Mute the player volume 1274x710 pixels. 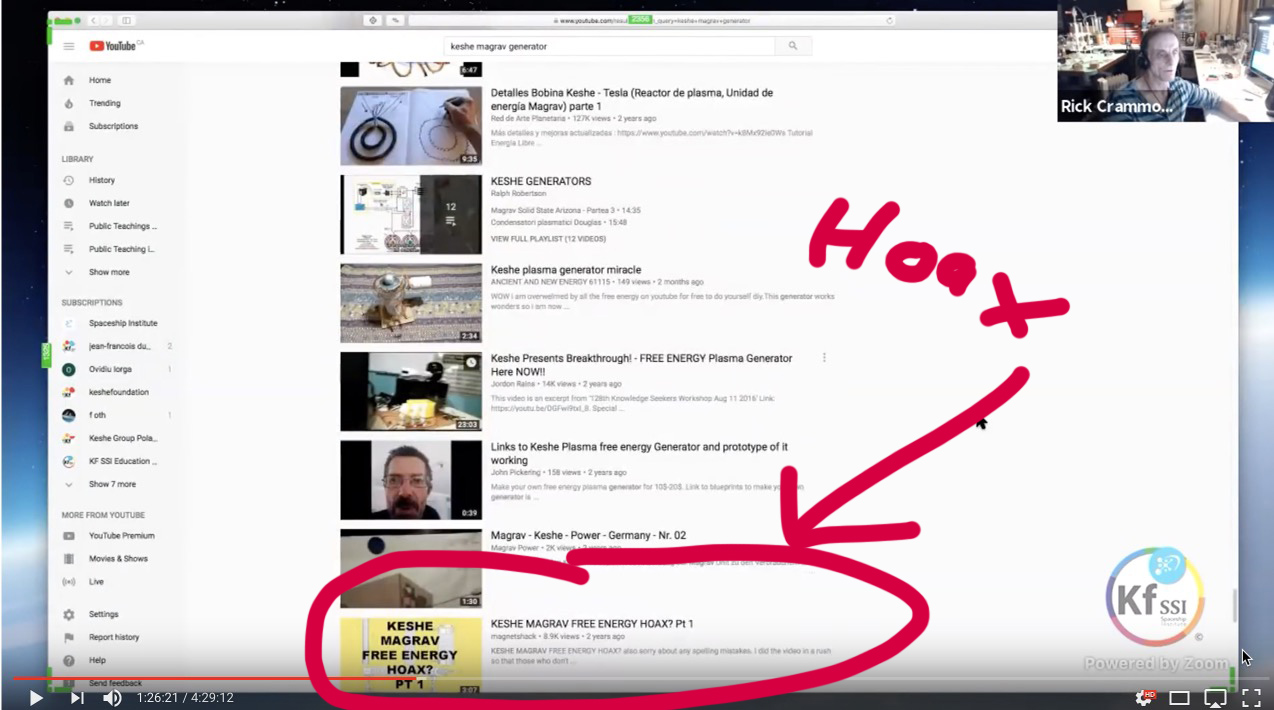pos(112,698)
